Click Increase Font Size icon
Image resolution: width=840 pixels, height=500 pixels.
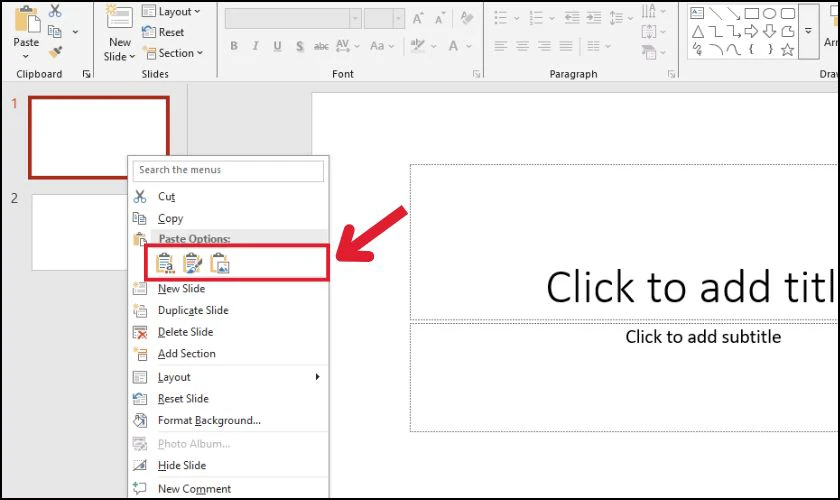click(x=418, y=19)
